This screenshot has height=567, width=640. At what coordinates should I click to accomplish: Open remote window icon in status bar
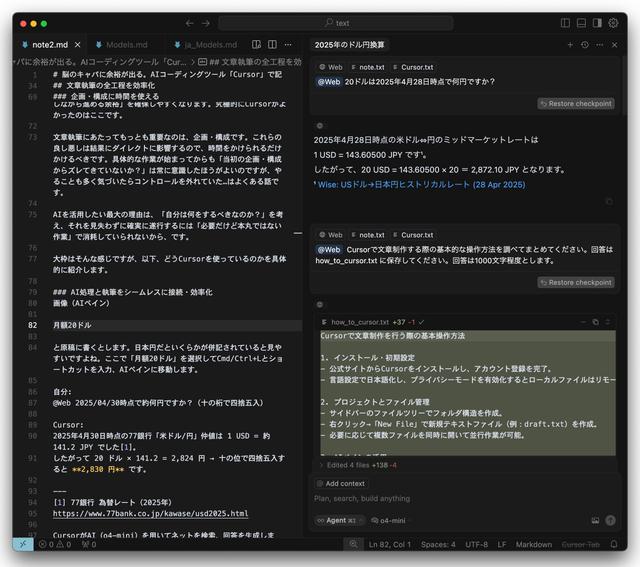(x=23, y=545)
